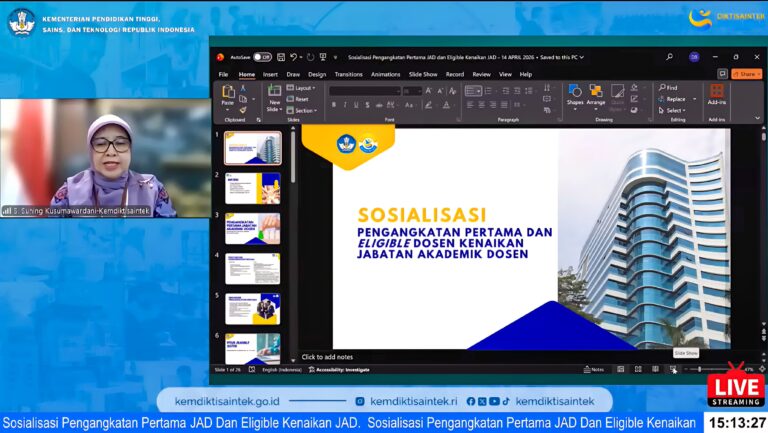The image size is (768, 433).
Task: Switch to the Draw tab
Action: coord(293,74)
